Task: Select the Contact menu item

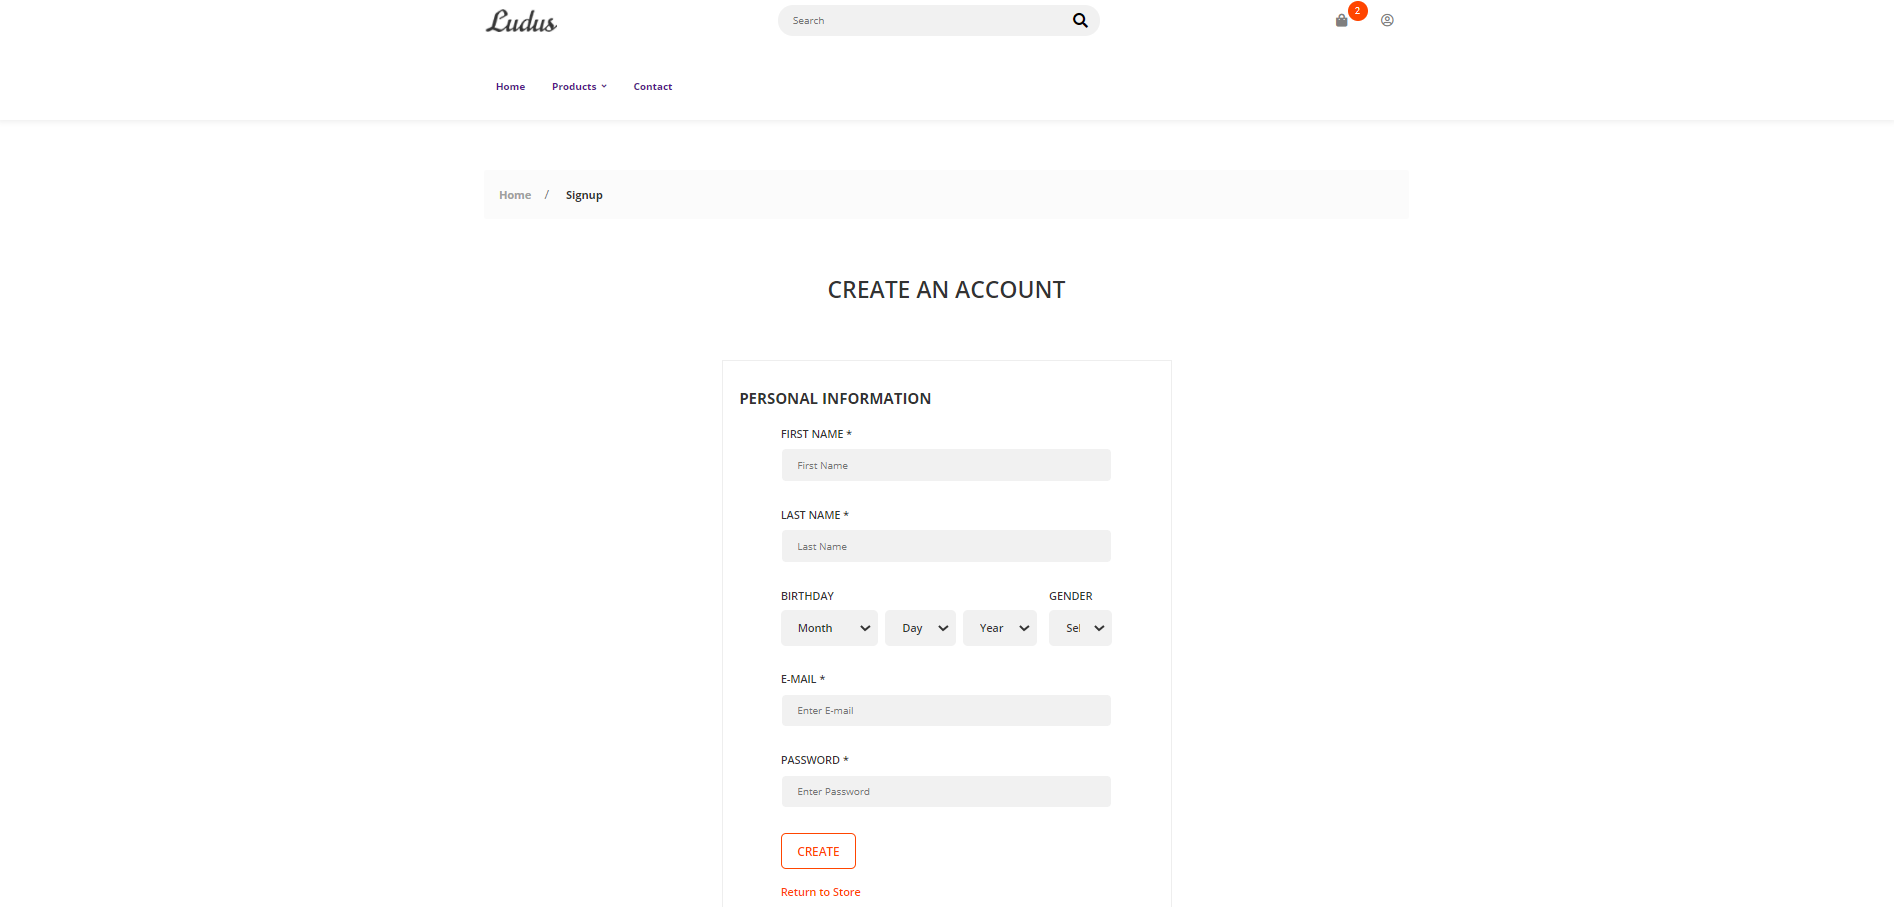Action: 652,86
